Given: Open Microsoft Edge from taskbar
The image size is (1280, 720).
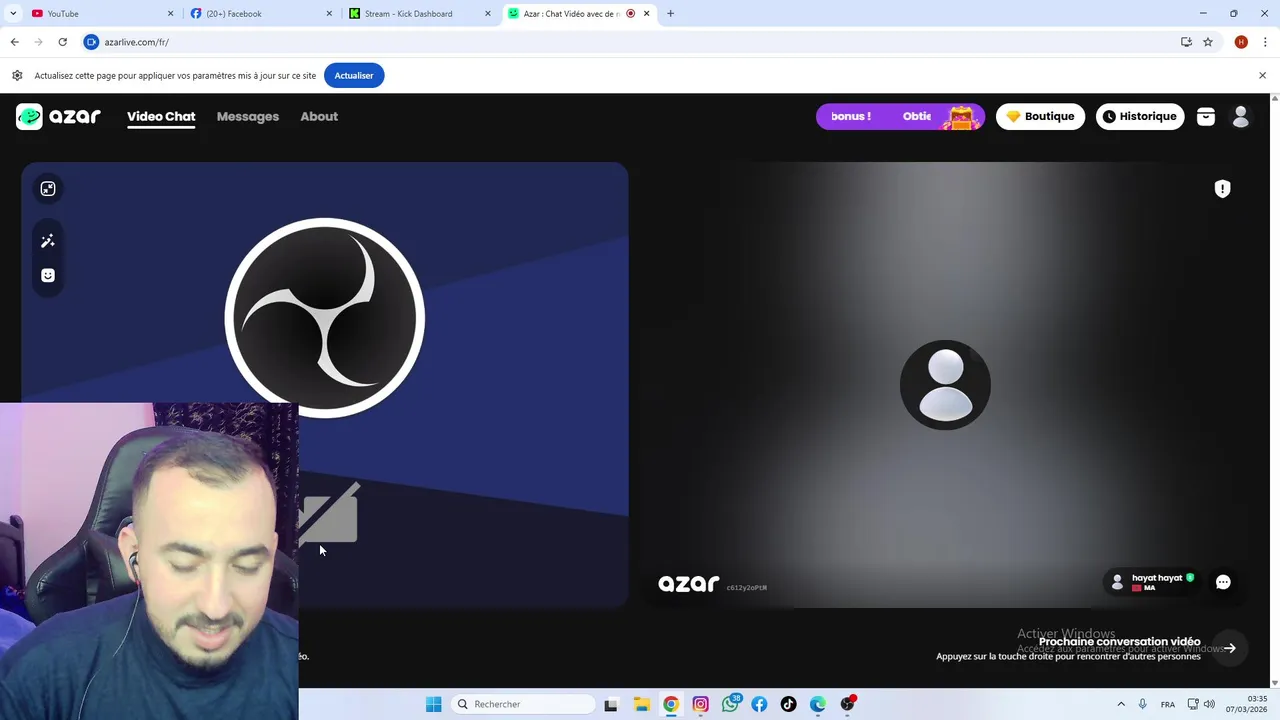Looking at the screenshot, I should (x=818, y=704).
